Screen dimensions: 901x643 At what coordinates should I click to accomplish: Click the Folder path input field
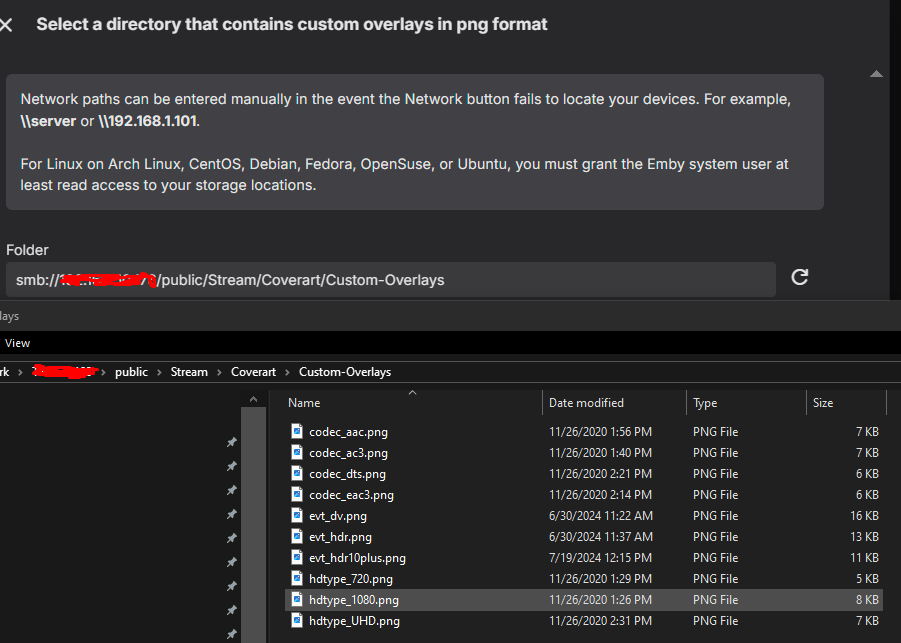pyautogui.click(x=390, y=280)
